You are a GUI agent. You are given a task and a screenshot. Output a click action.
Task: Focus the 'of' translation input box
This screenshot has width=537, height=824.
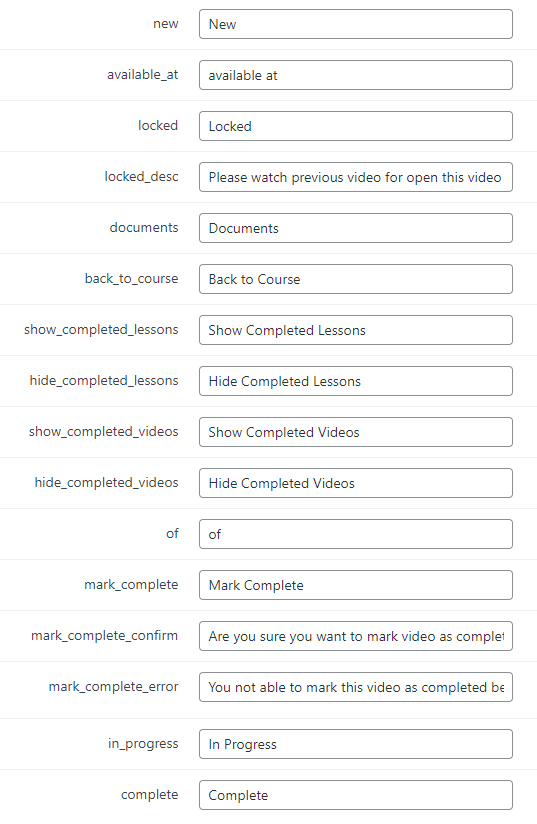point(356,534)
